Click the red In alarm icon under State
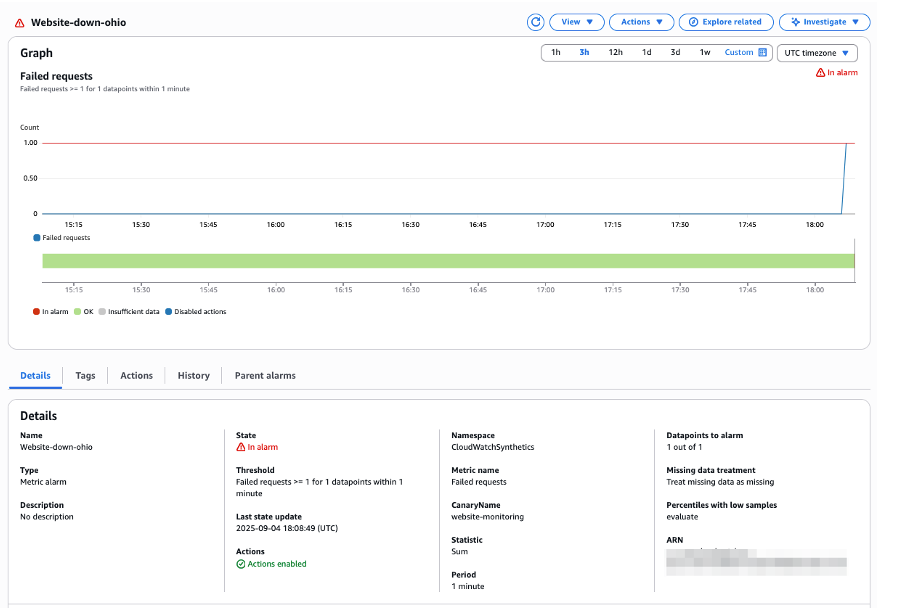This screenshot has width=901, height=612. point(240,447)
